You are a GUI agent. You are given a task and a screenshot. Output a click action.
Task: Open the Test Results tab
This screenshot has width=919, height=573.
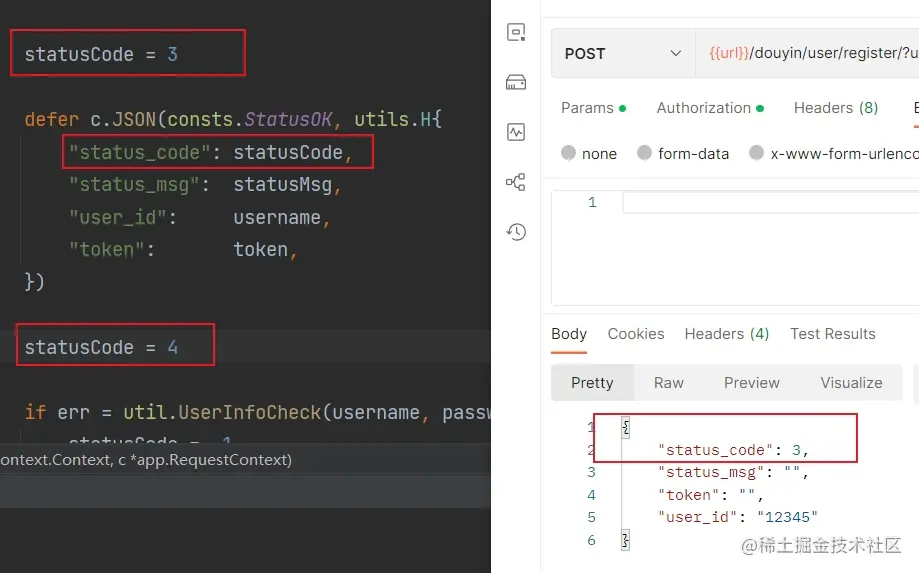pos(832,334)
